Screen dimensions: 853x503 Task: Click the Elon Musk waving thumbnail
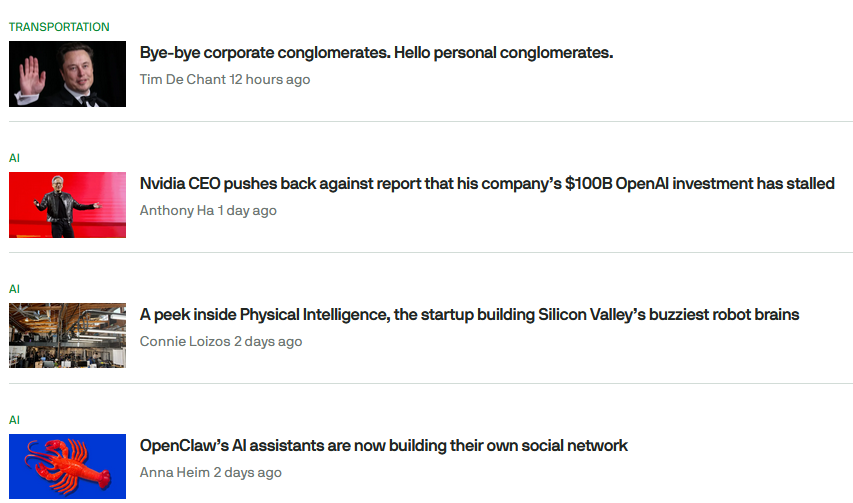pos(67,74)
